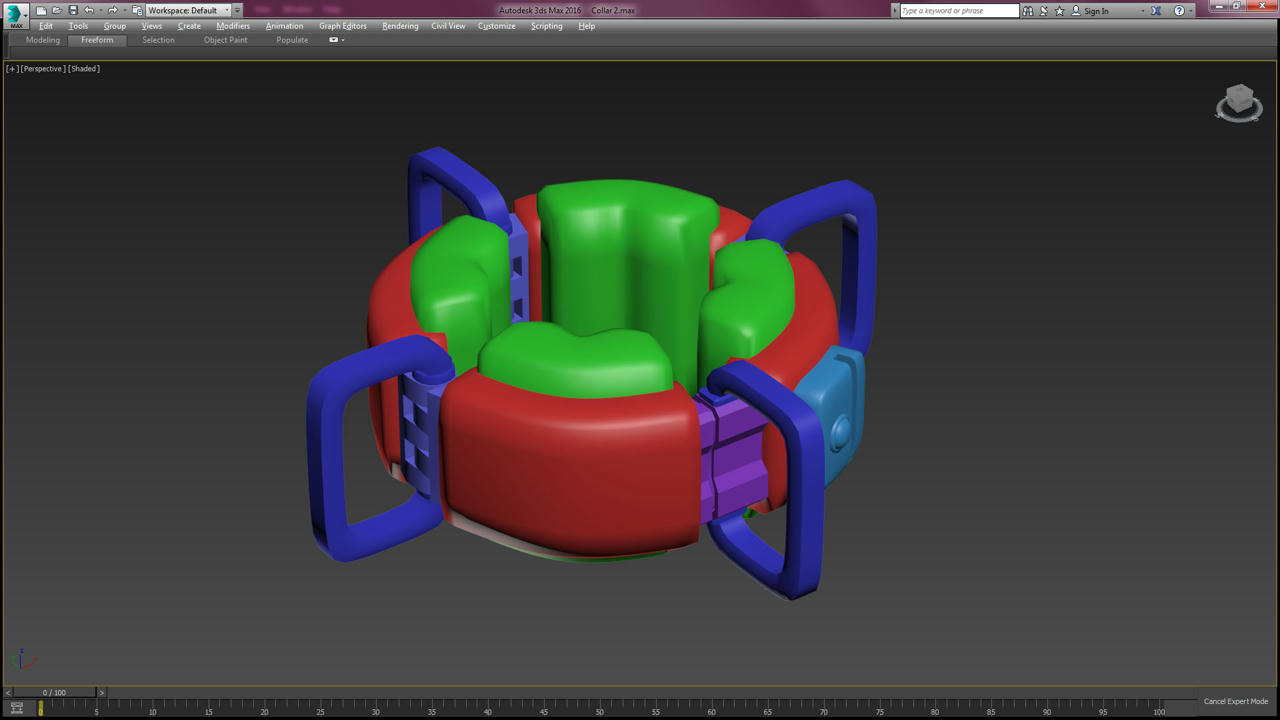Open the Help dropdown arrow
The width and height of the screenshot is (1280, 720).
(1190, 10)
